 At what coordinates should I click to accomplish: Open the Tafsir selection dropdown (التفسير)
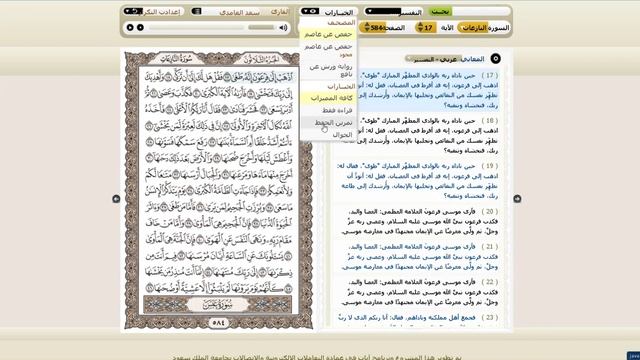pos(394,12)
